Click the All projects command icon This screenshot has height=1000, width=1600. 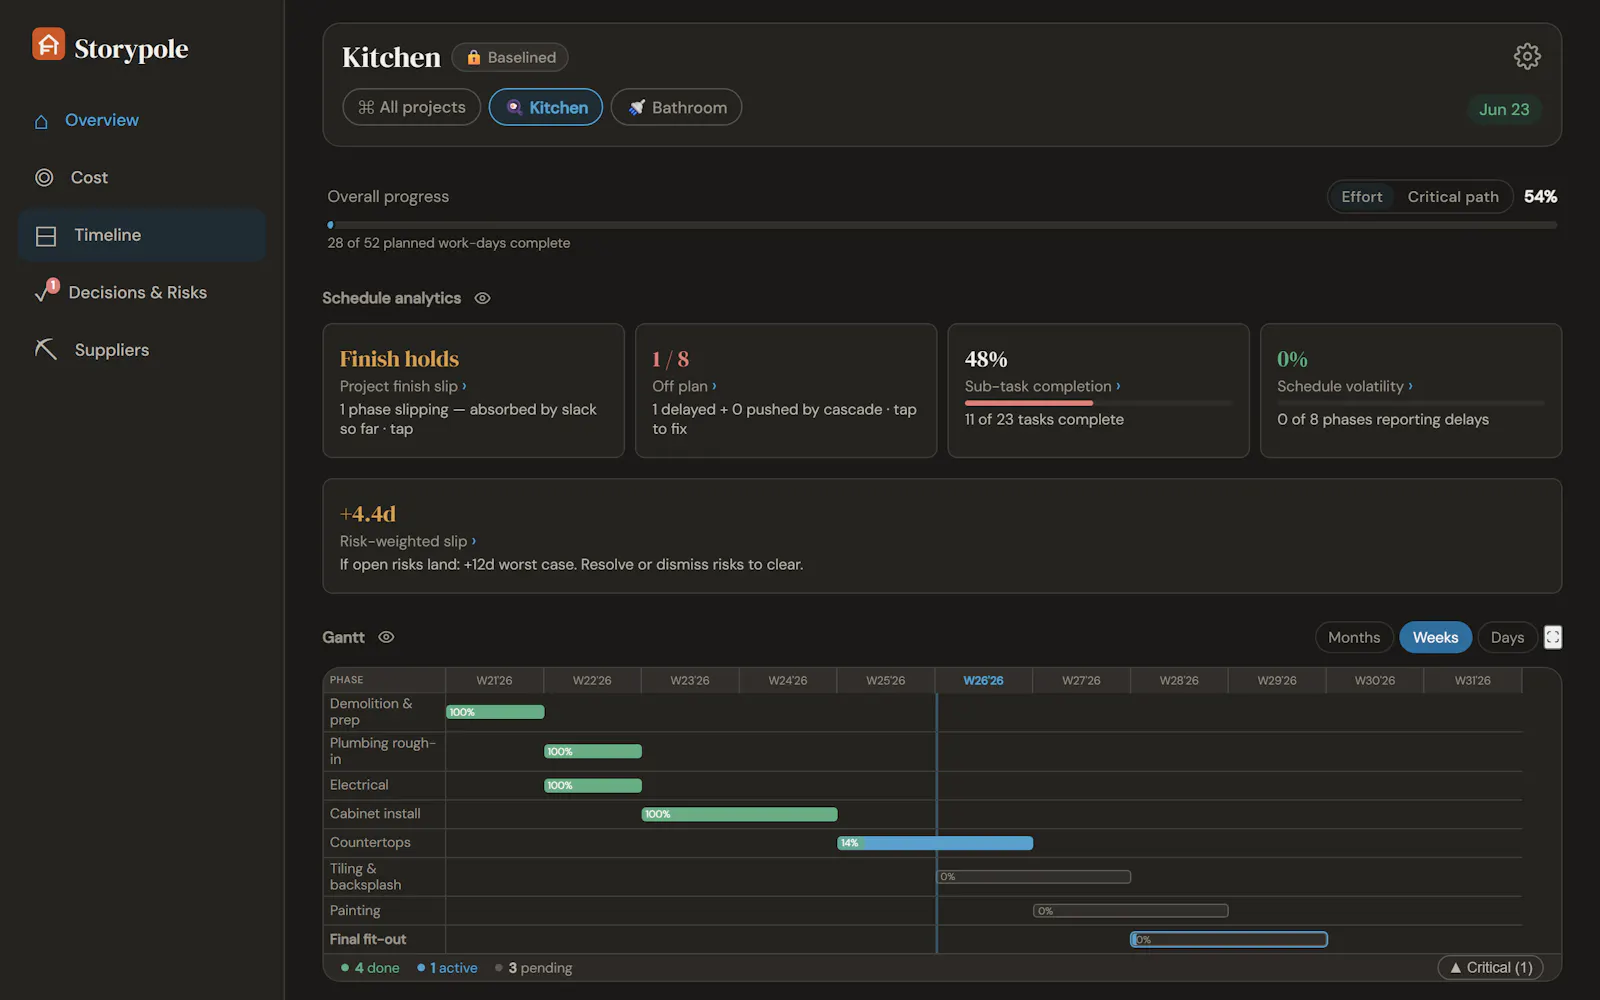pyautogui.click(x=366, y=107)
